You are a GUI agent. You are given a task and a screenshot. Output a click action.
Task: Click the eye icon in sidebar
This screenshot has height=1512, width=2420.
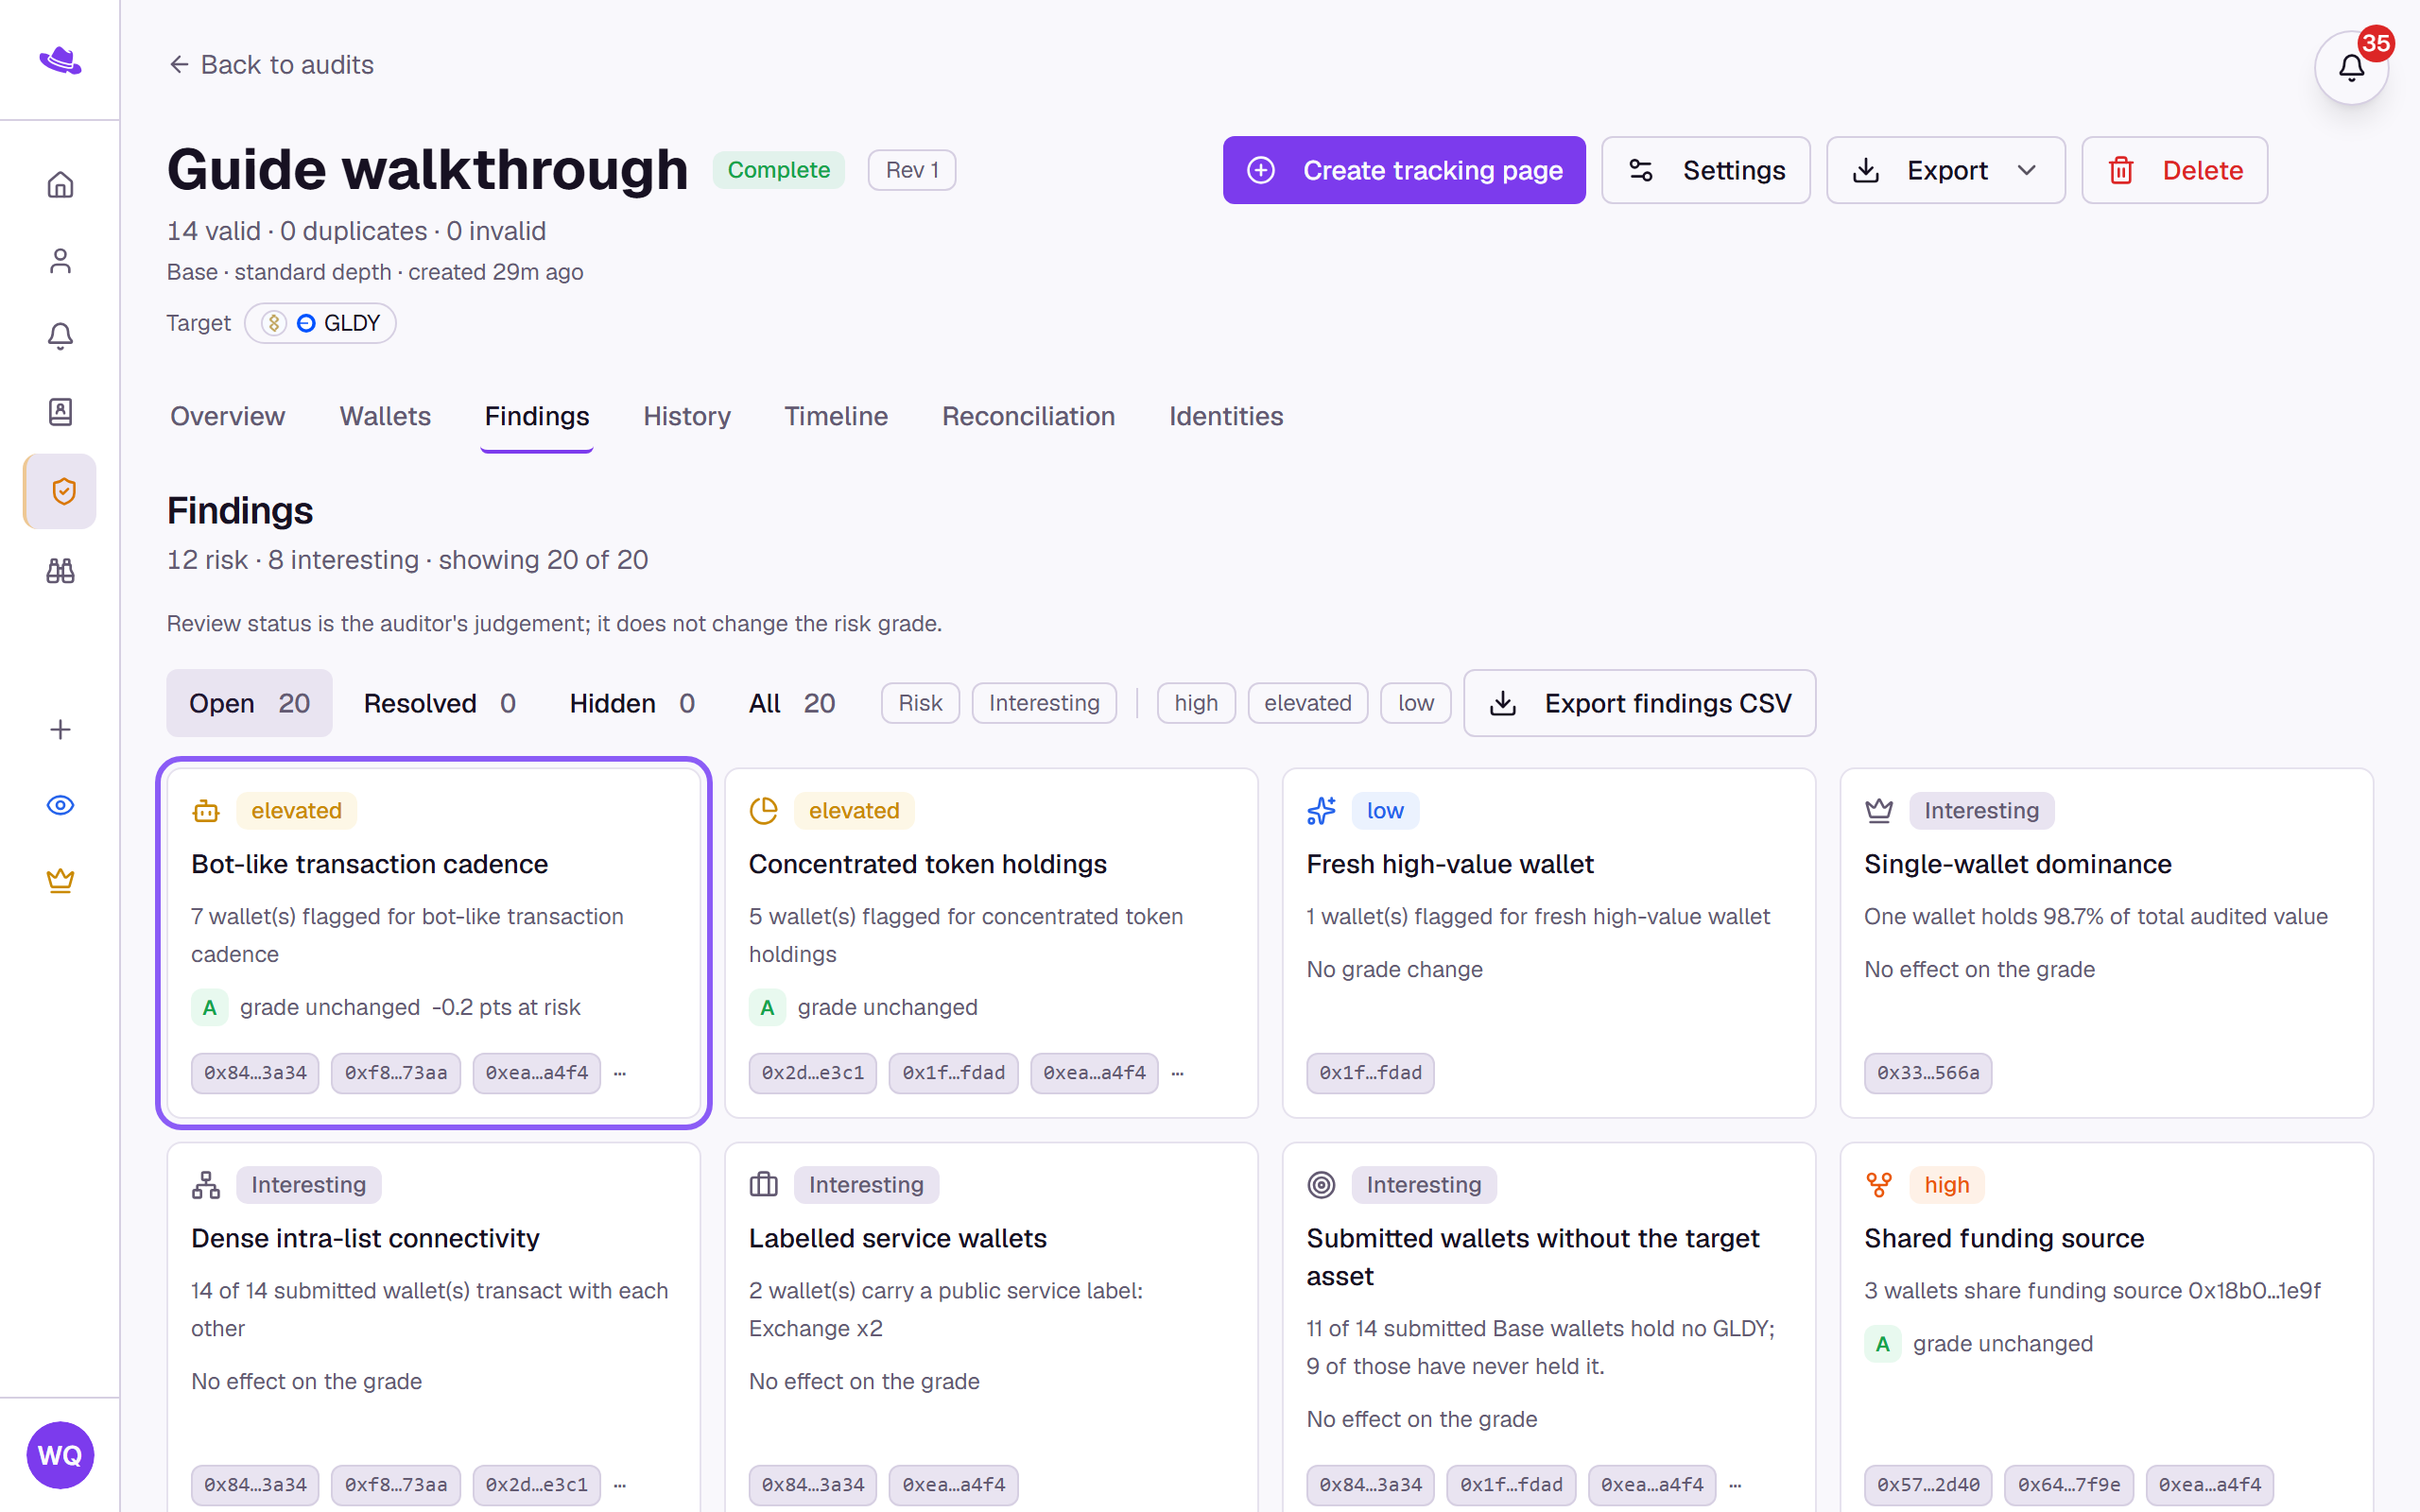(60, 805)
